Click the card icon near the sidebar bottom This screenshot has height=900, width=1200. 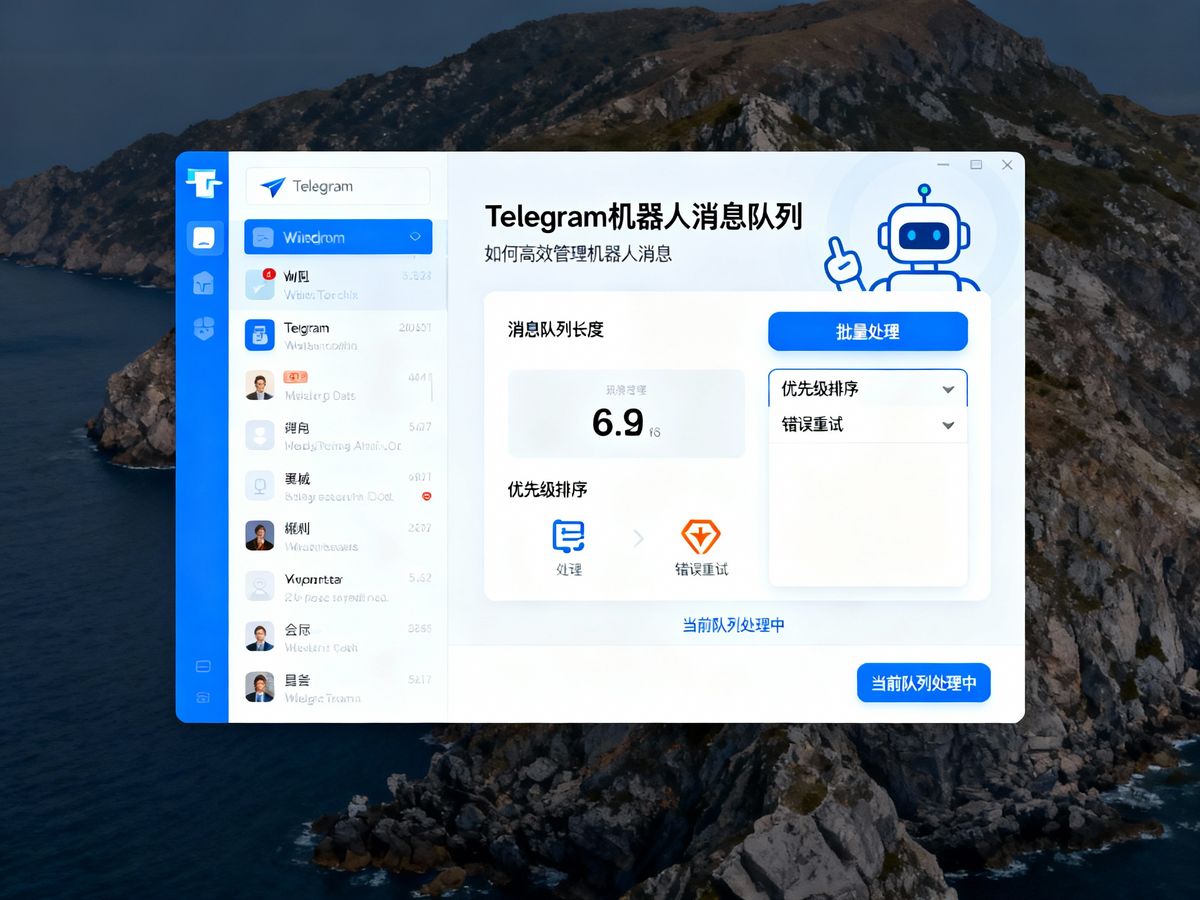pos(203,666)
